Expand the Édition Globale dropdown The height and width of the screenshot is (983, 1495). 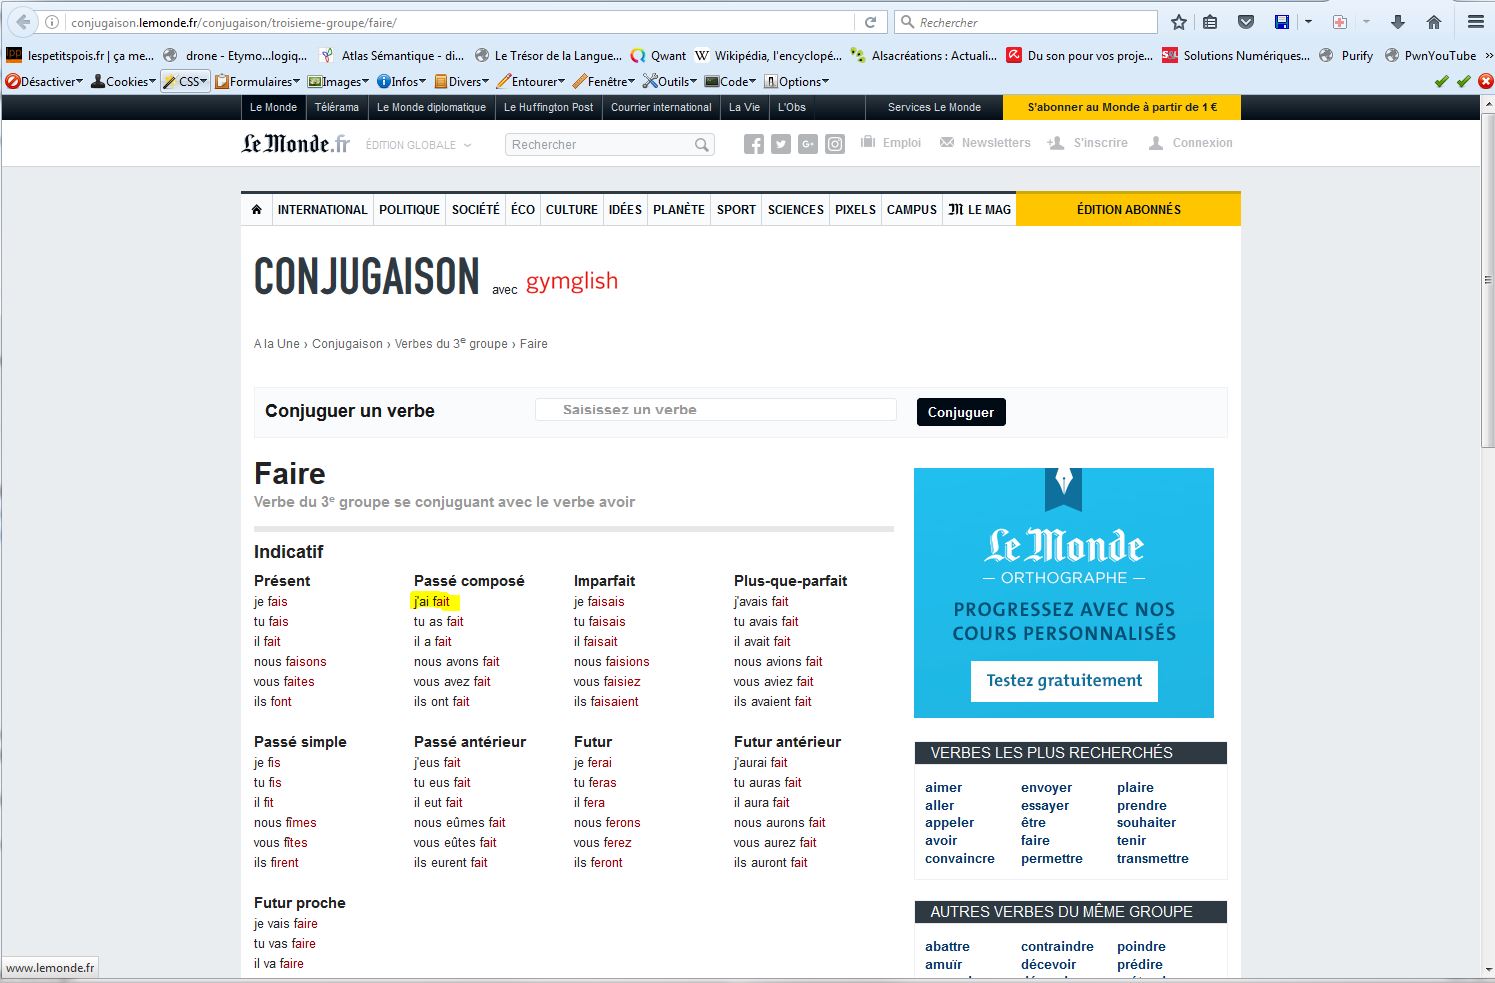point(418,145)
